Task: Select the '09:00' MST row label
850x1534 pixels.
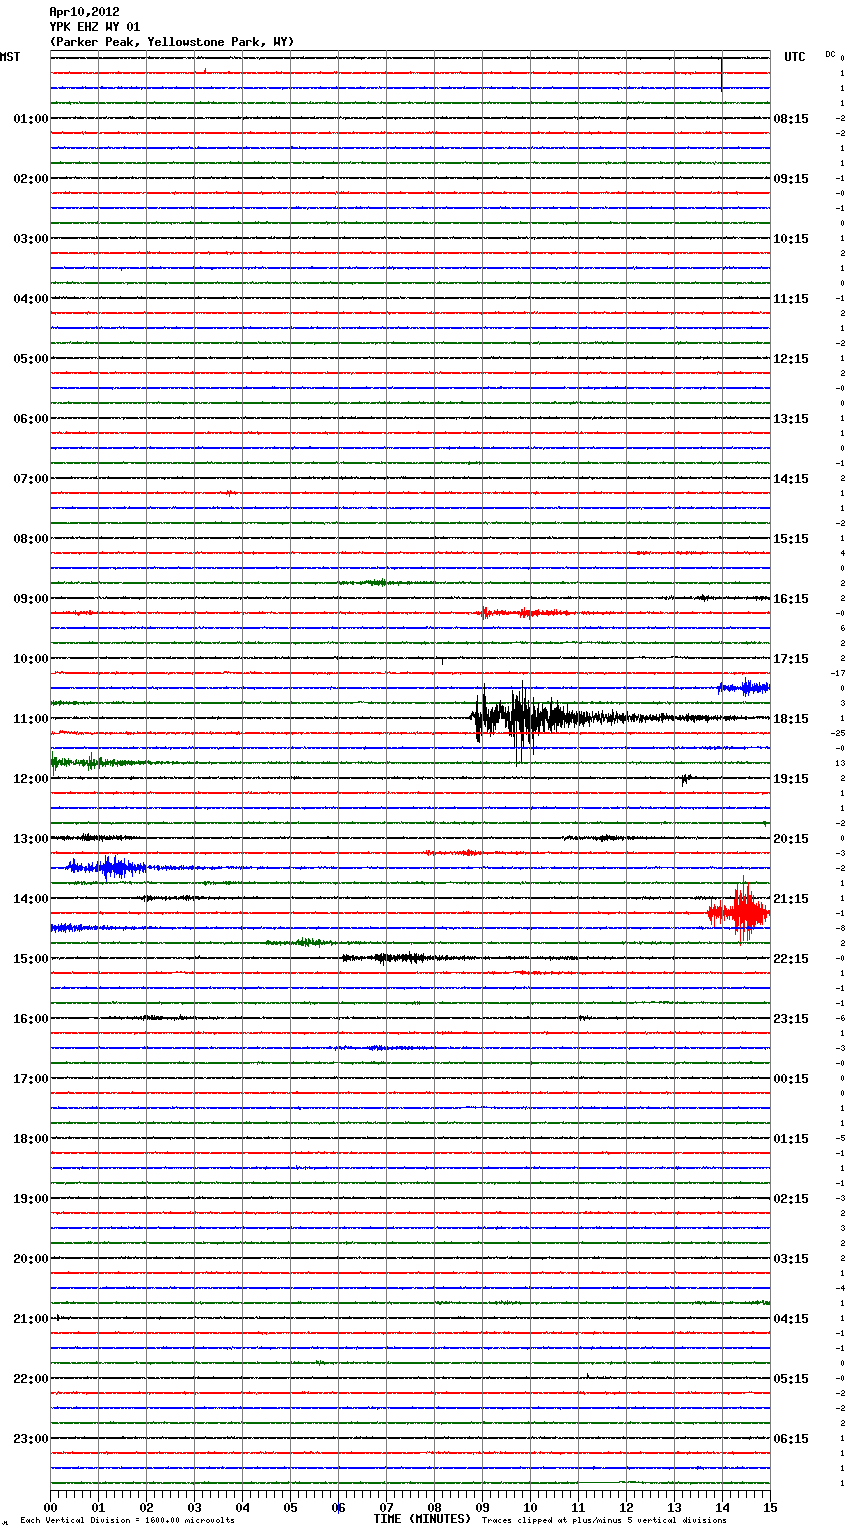Action: coord(30,599)
